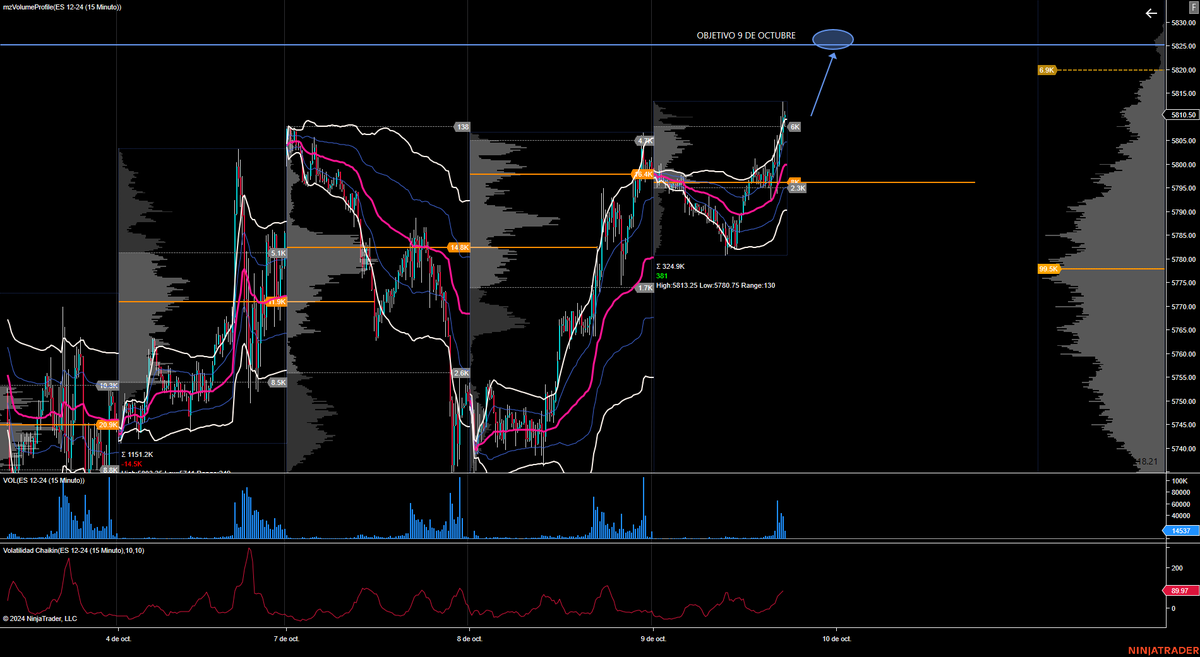
Task: Click the High:5813.25 Low:5780.75 range text
Action: (x=716, y=286)
